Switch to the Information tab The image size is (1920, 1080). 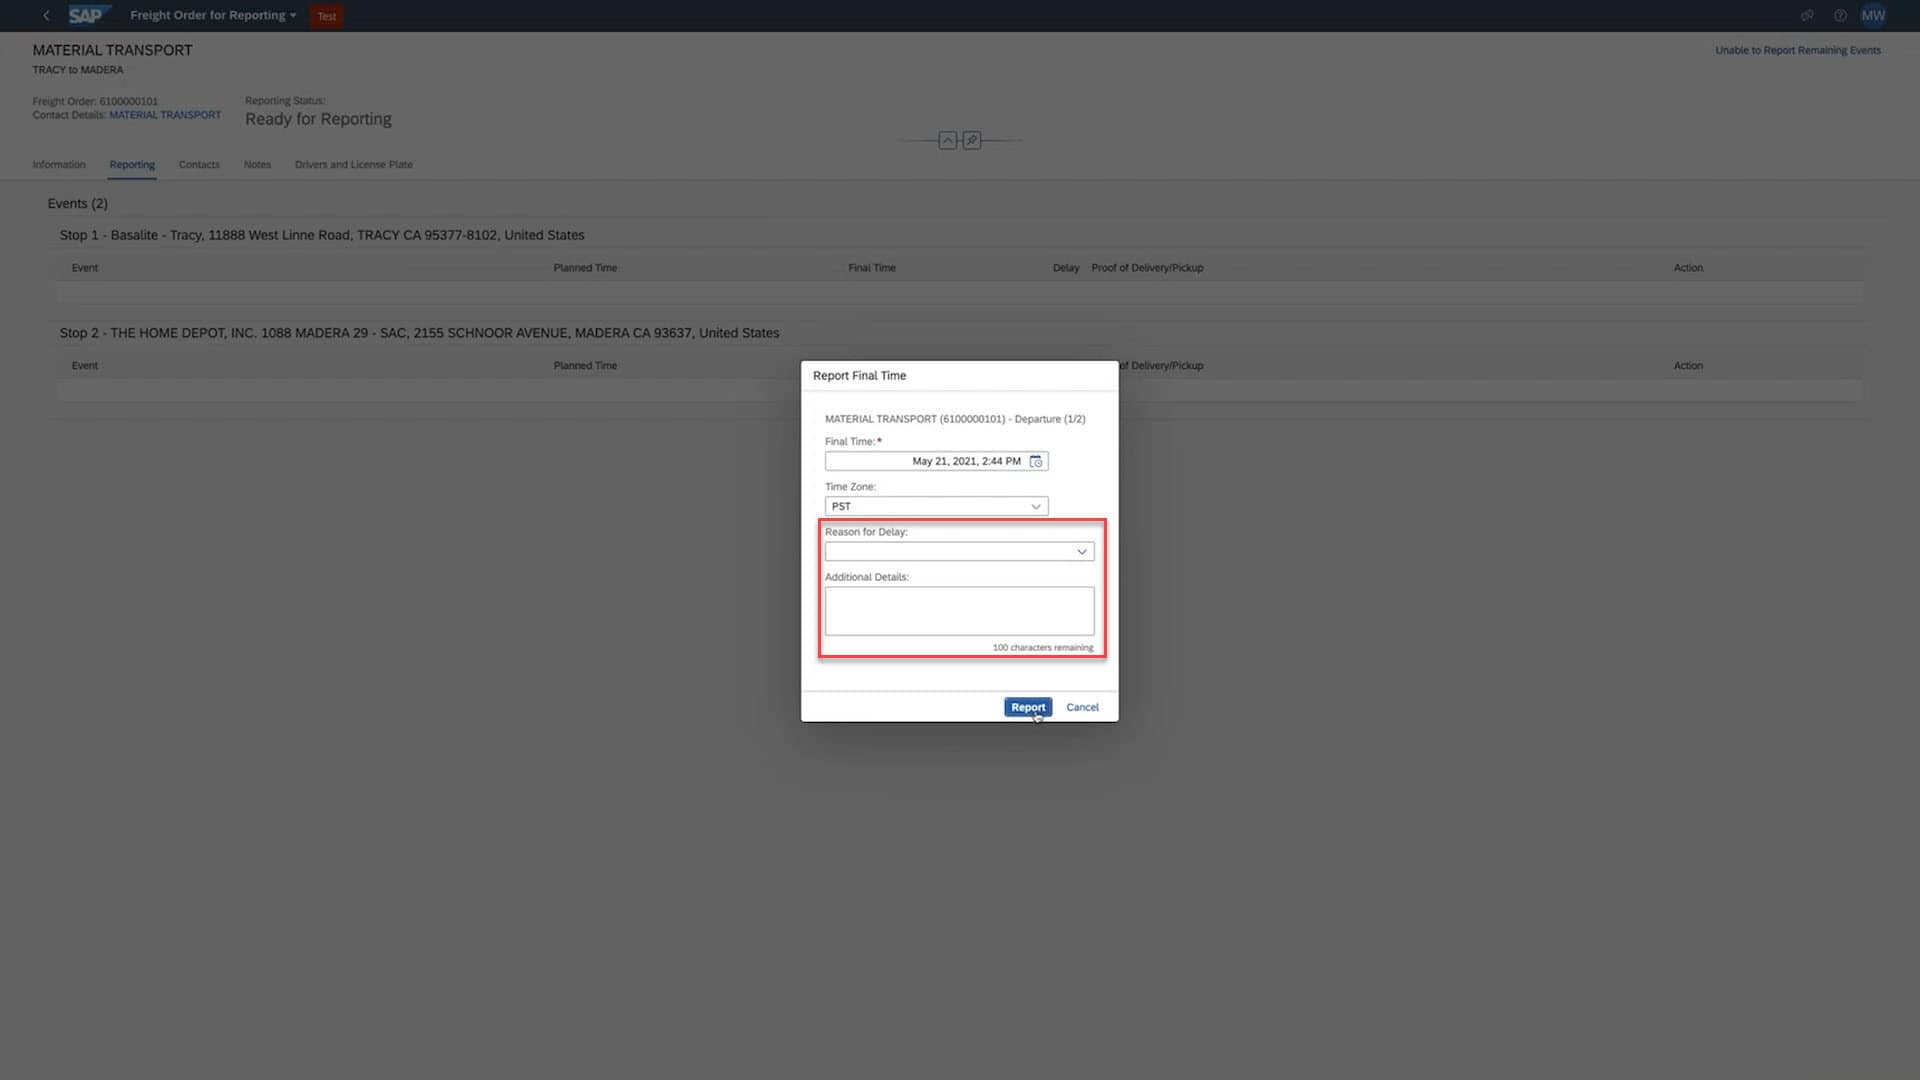[59, 164]
